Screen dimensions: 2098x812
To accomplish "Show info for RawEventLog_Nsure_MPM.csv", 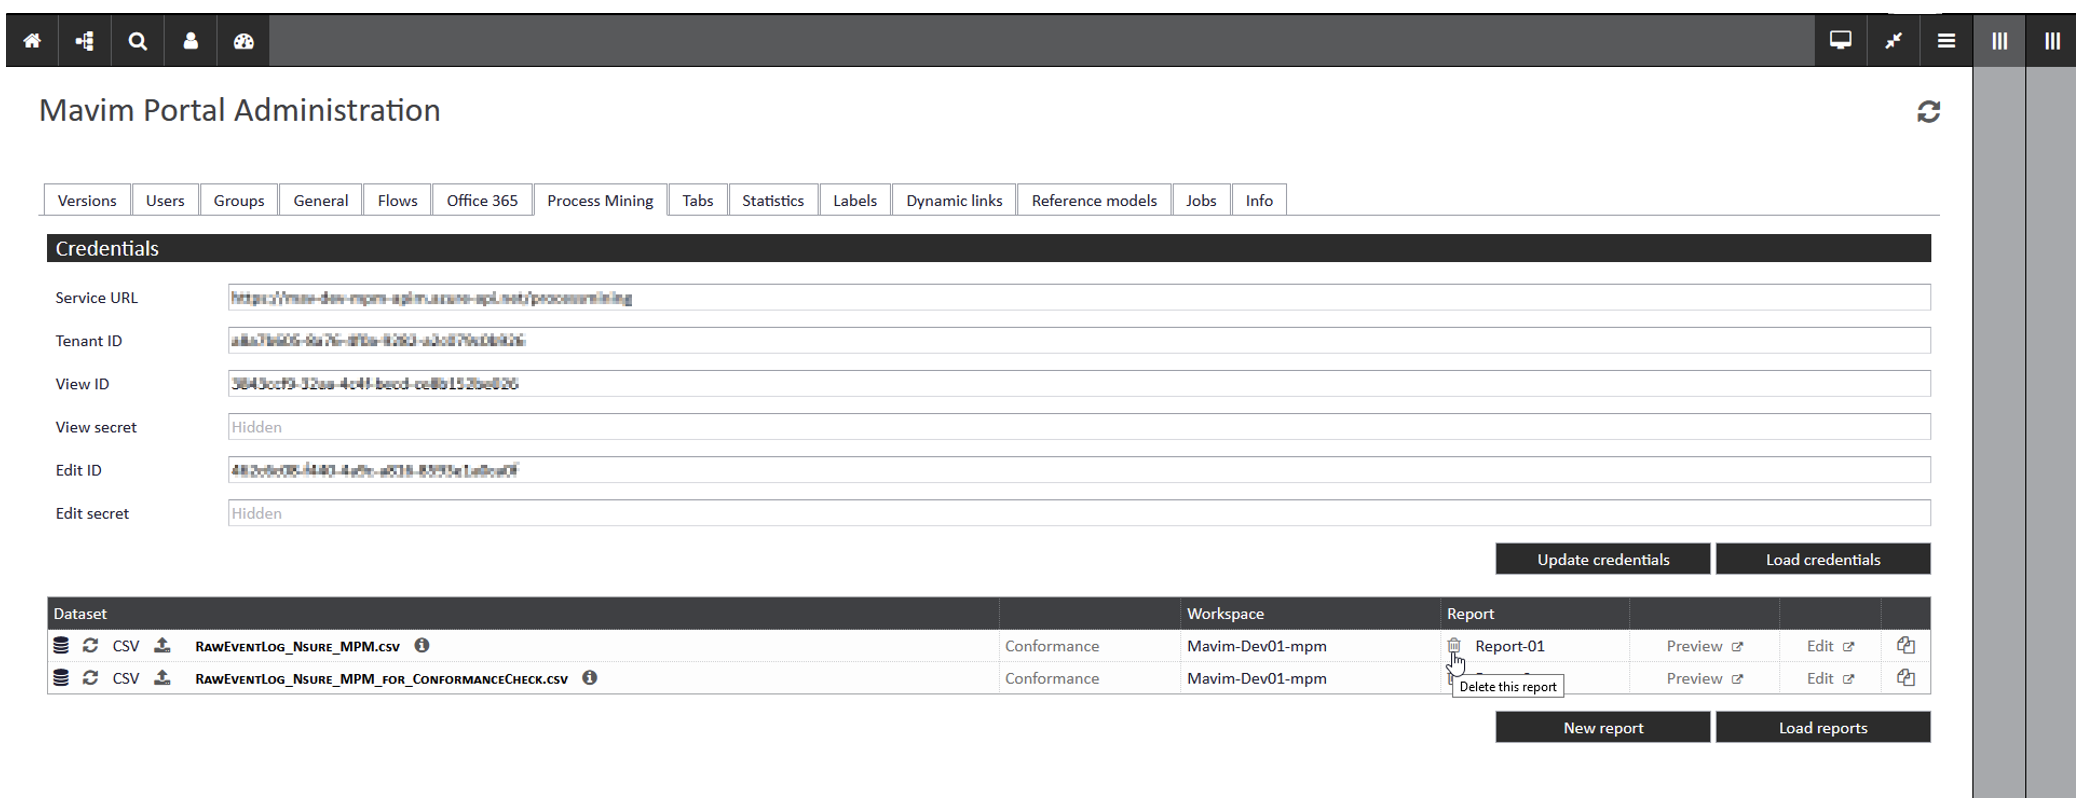I will pyautogui.click(x=422, y=646).
